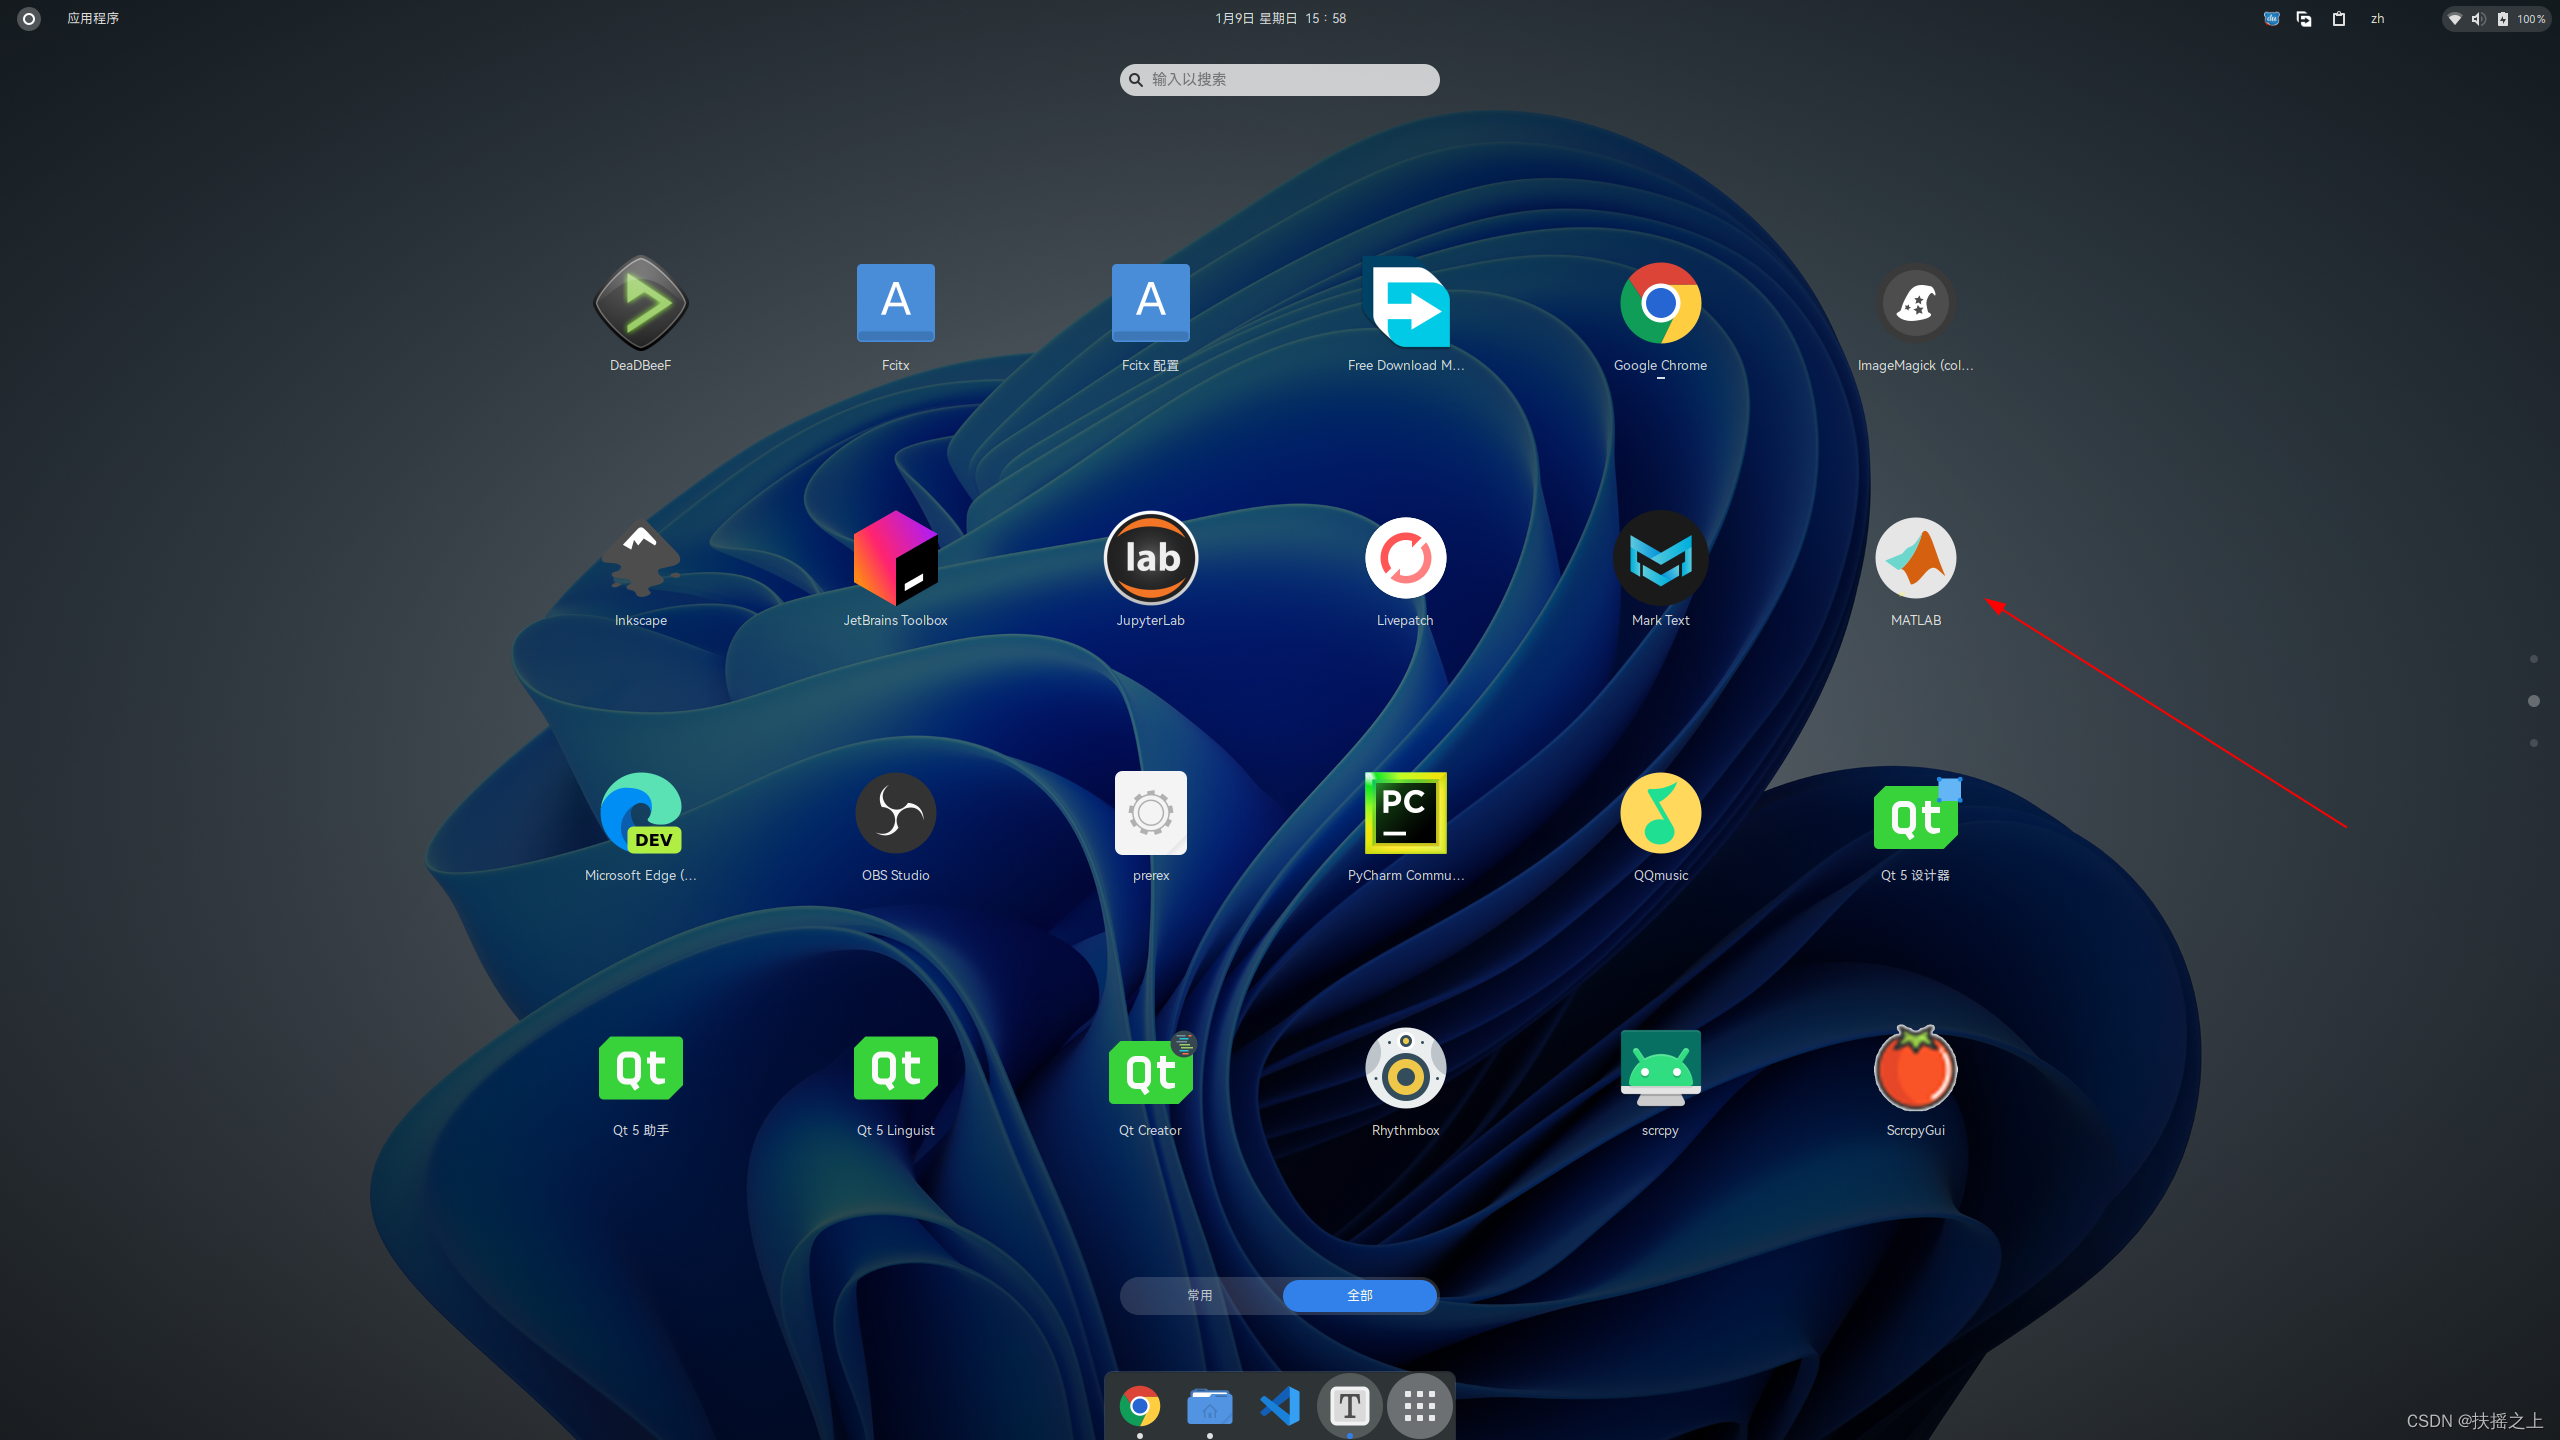
Task: Launch PyCharm Community edition
Action: click(1403, 812)
